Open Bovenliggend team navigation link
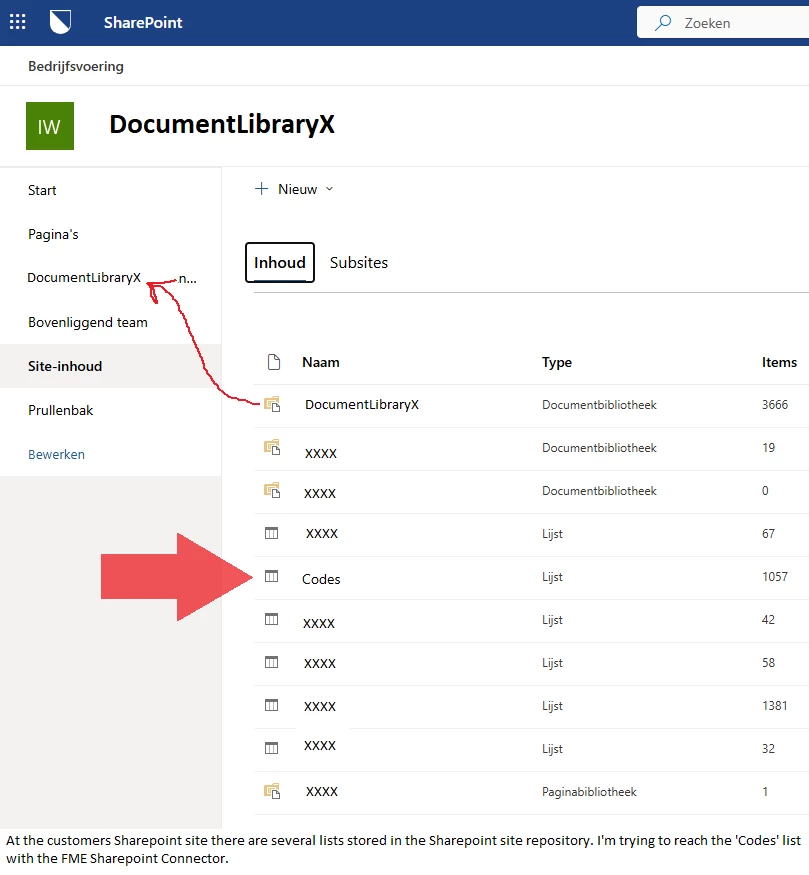809x875 pixels. (x=88, y=323)
